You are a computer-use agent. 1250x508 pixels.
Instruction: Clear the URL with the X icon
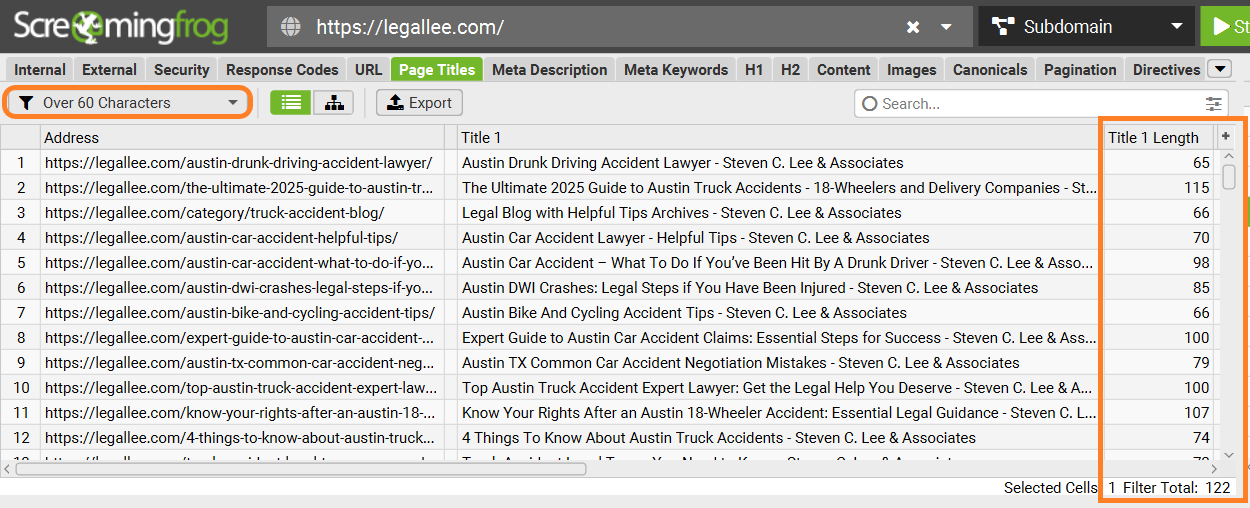(913, 27)
